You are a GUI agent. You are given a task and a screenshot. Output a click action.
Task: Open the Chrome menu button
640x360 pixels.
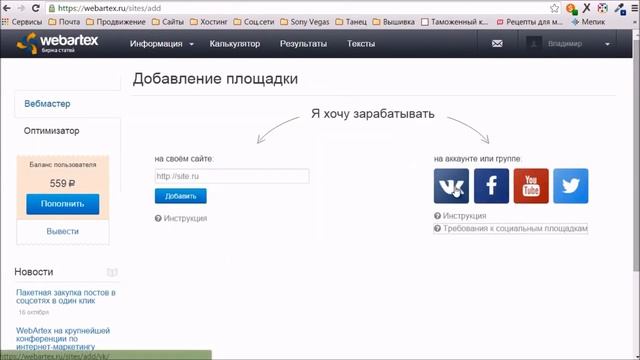[635, 8]
